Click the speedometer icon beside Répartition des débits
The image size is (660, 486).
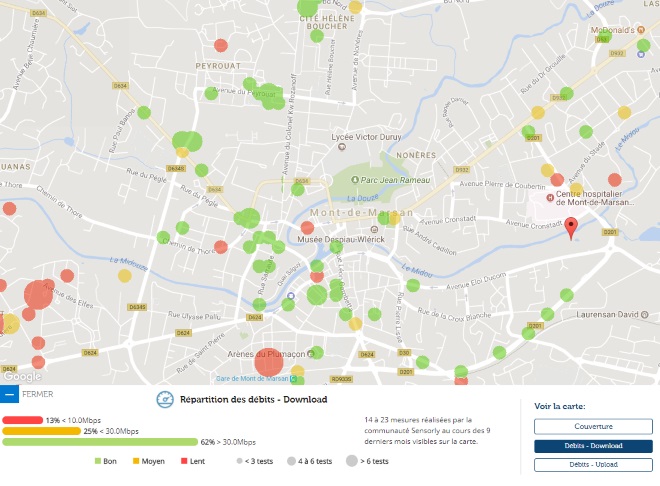166,399
